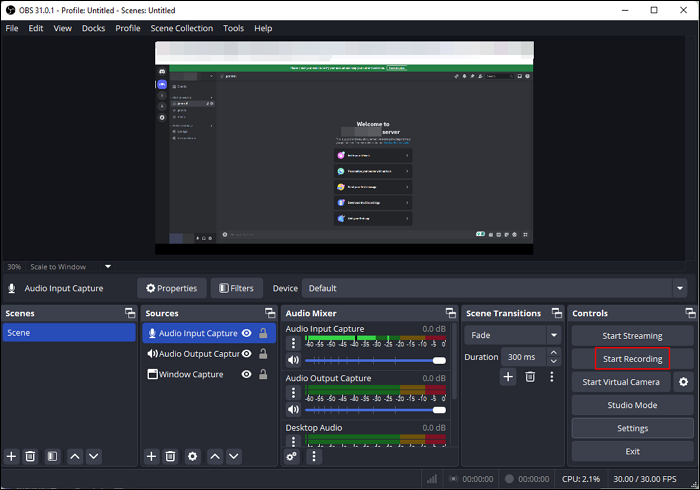700x490 pixels.
Task: Expand the Fade transition dropdown
Action: click(553, 336)
